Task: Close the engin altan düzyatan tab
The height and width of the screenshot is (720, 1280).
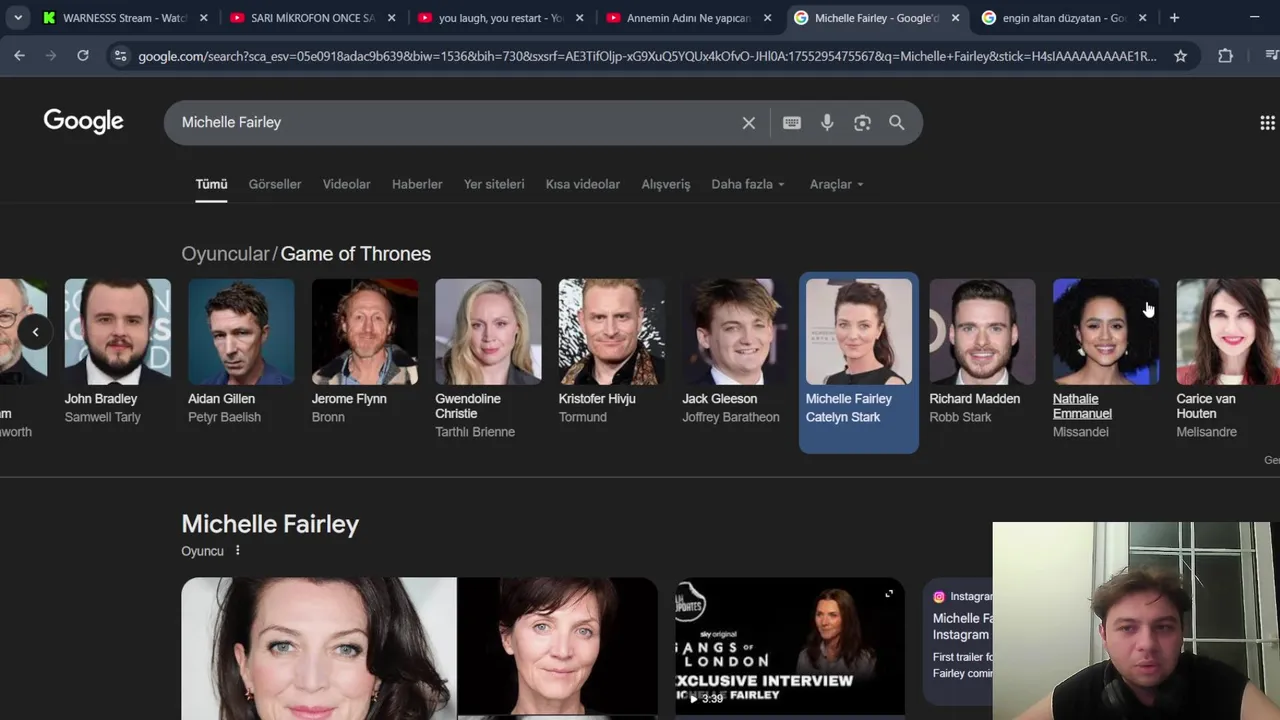Action: (1142, 18)
